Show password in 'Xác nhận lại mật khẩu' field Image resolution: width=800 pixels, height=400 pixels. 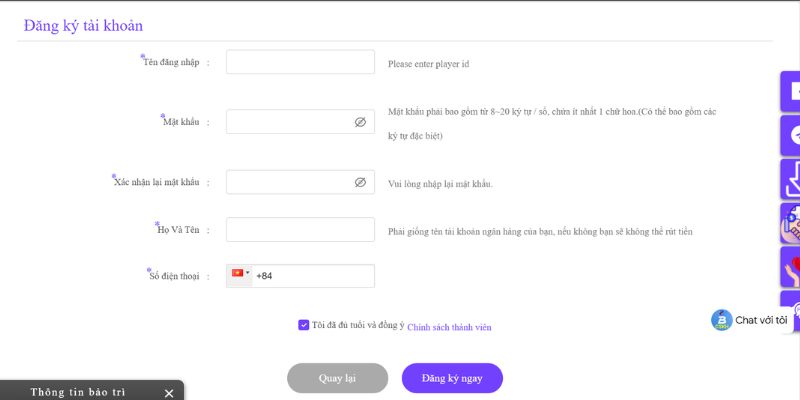click(x=360, y=183)
